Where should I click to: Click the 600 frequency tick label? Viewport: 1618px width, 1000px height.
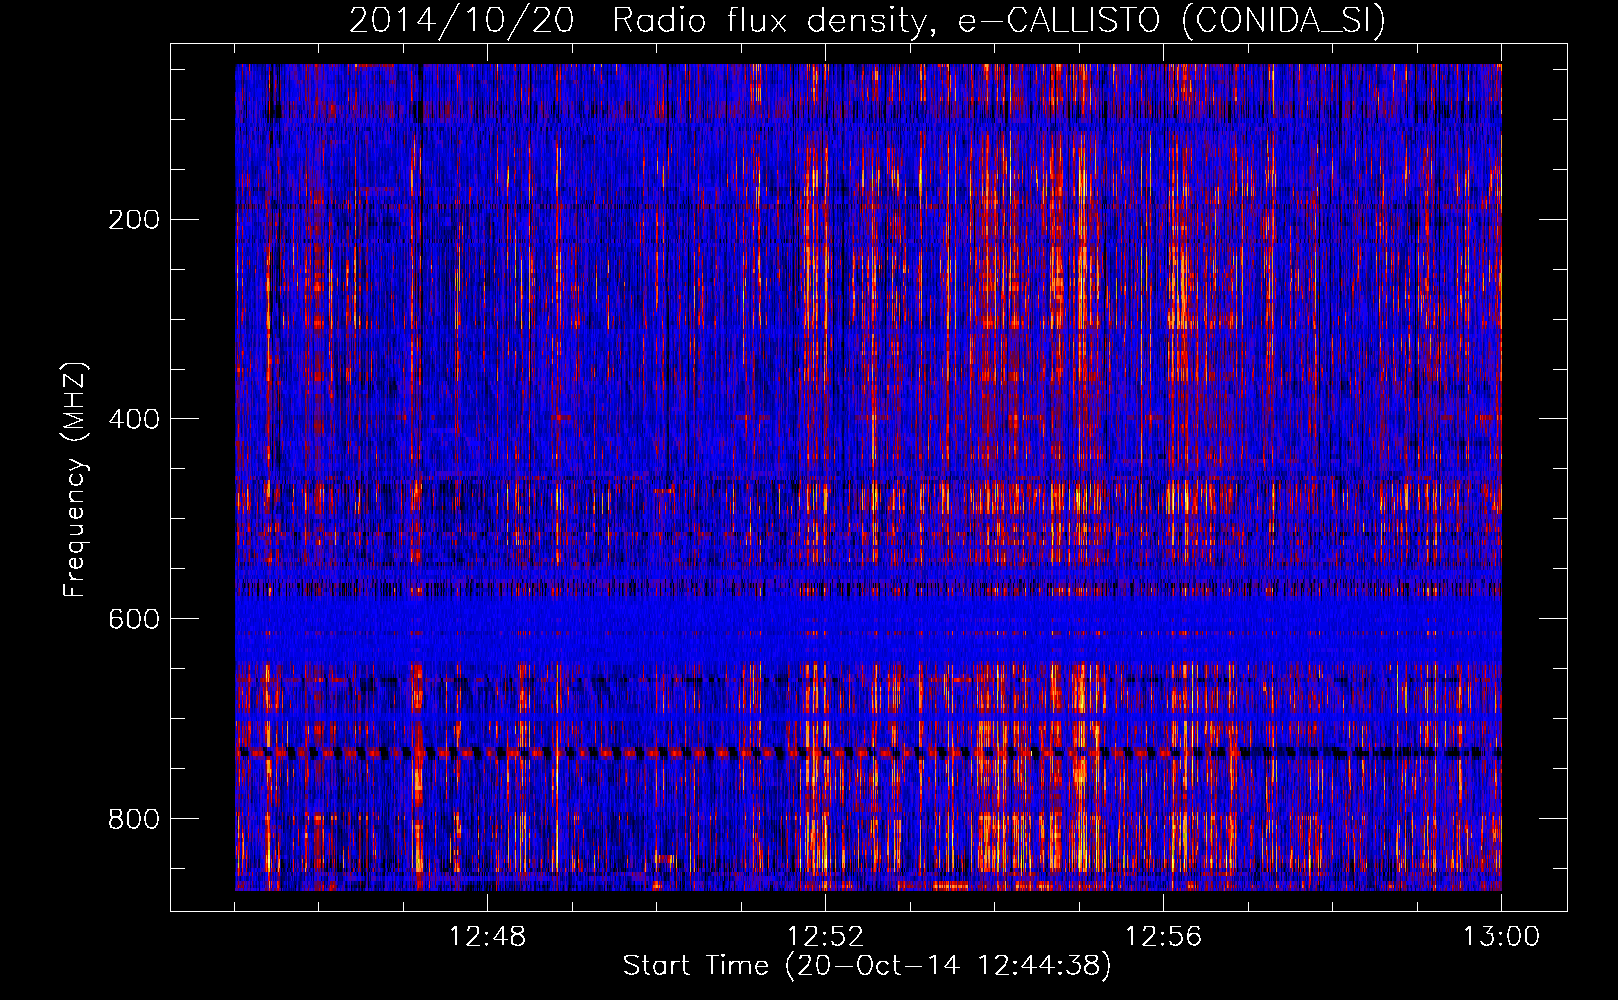point(134,619)
